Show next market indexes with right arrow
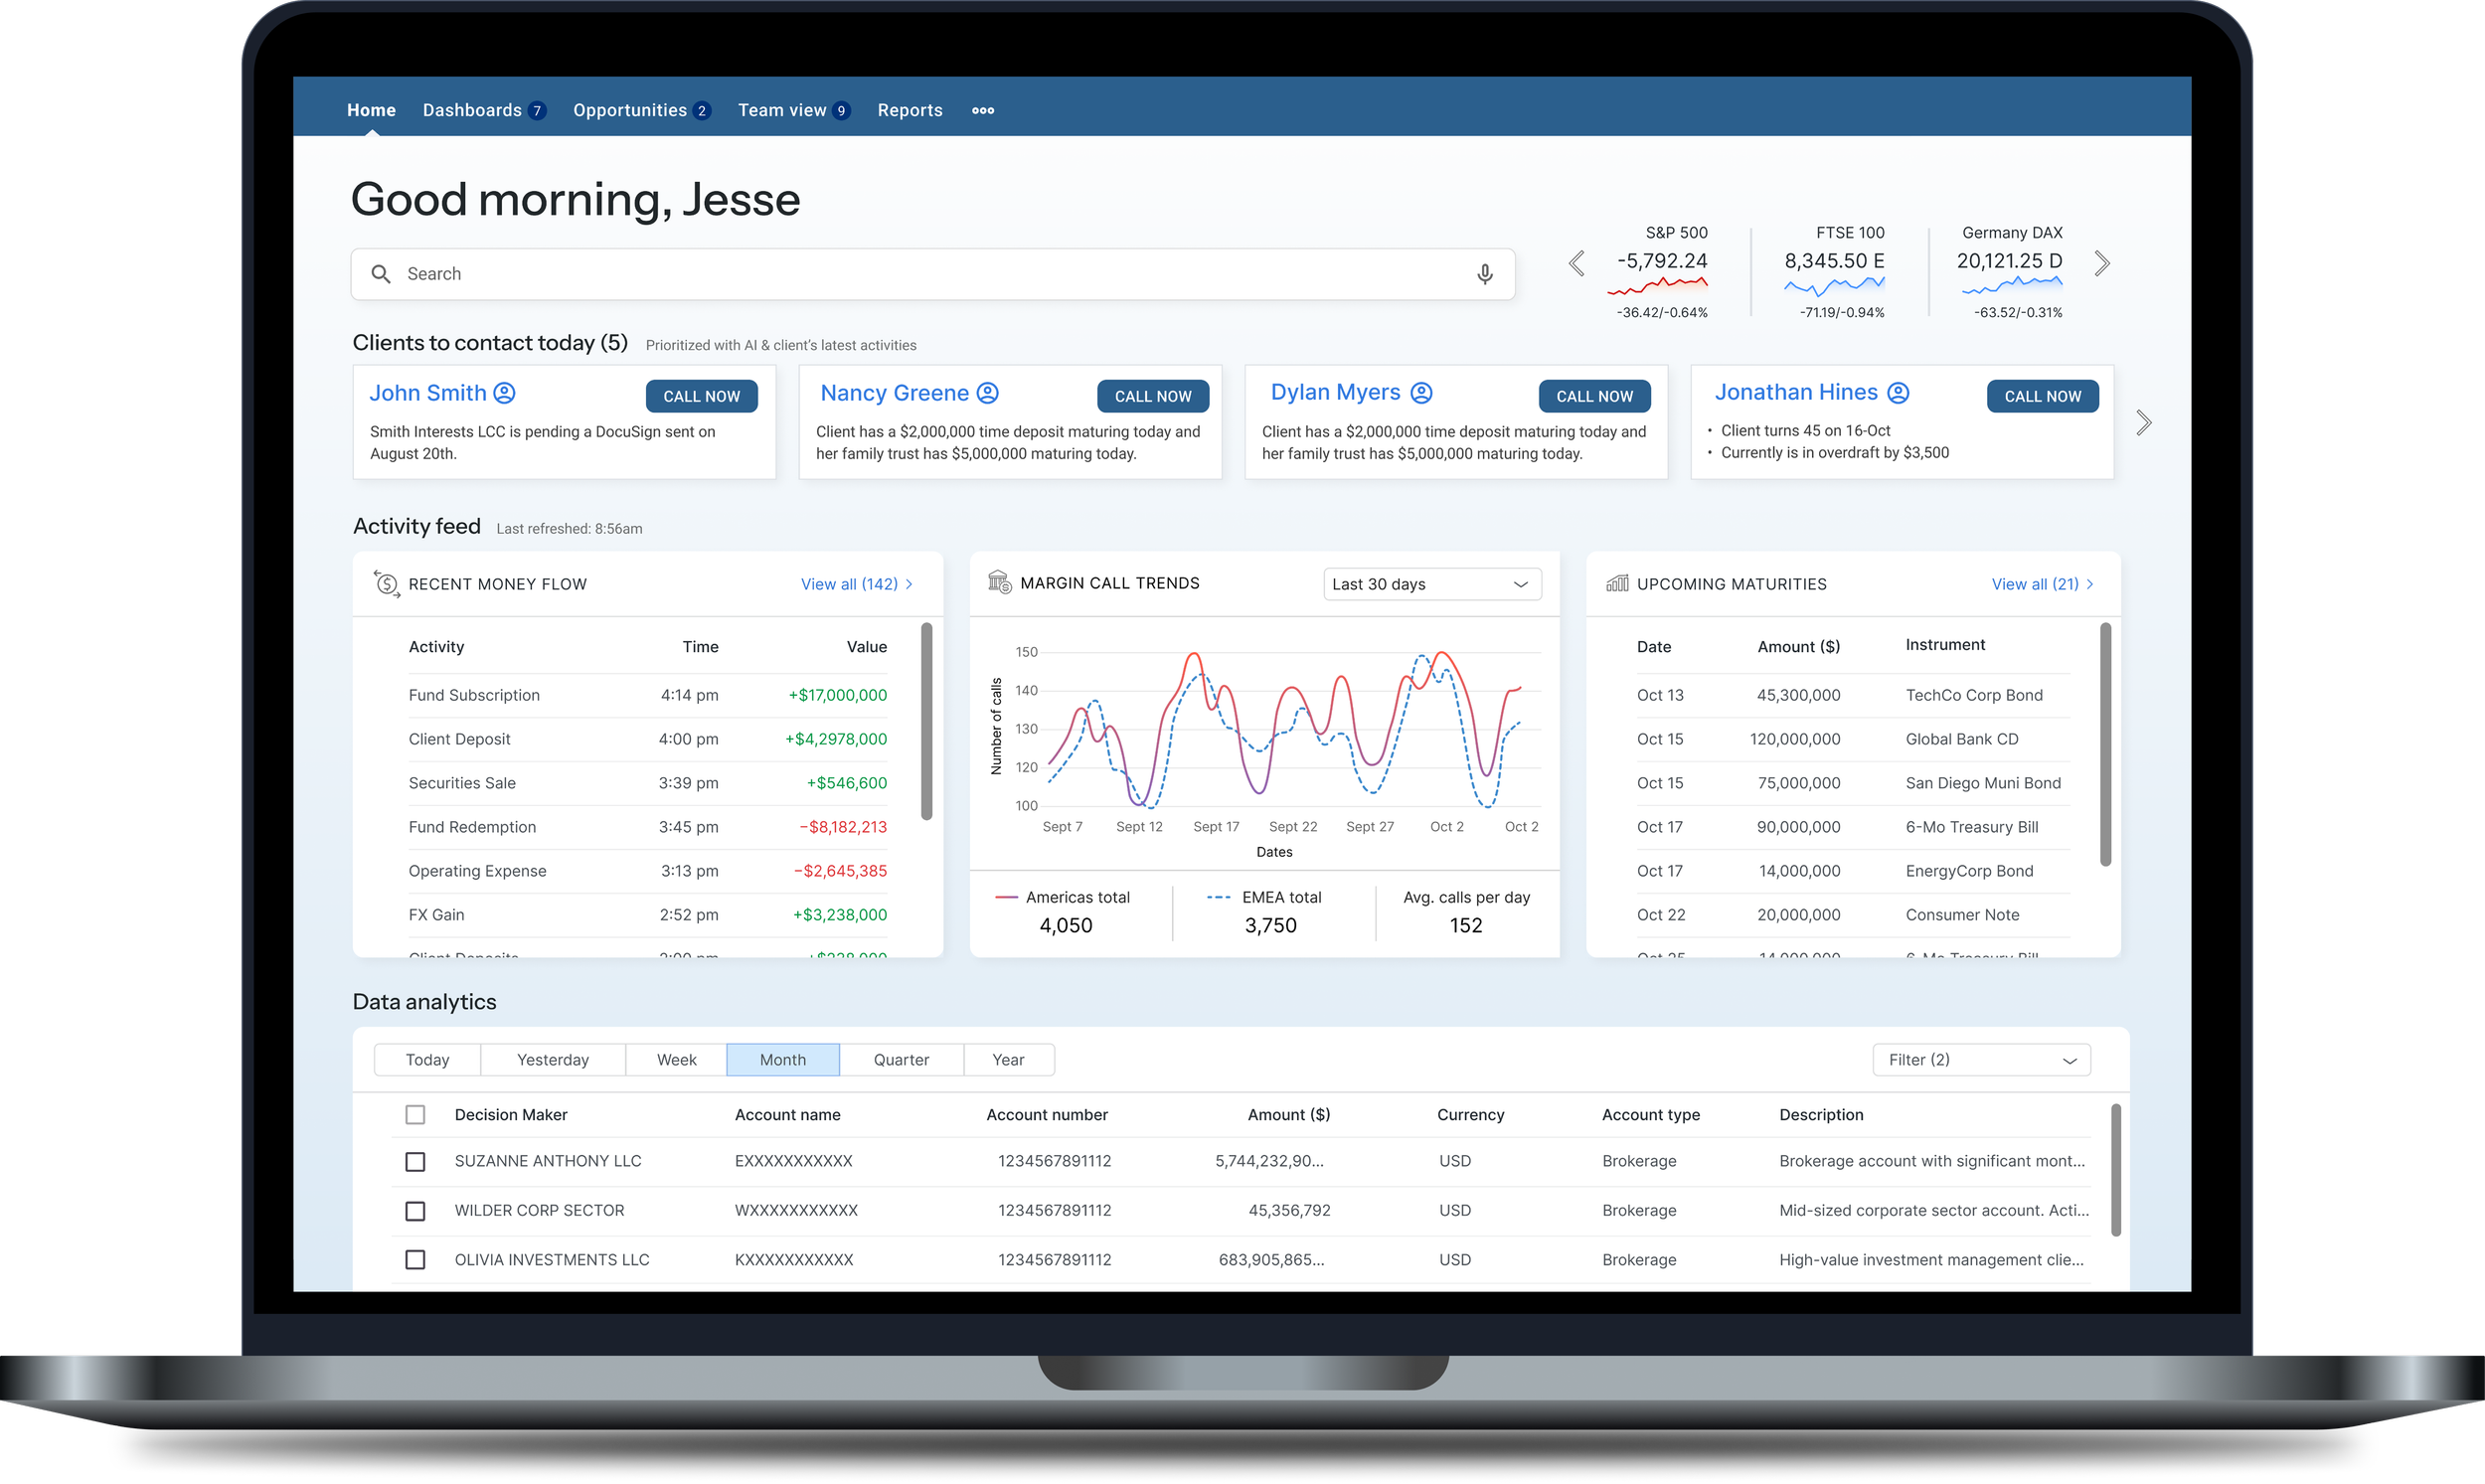 click(x=2102, y=264)
